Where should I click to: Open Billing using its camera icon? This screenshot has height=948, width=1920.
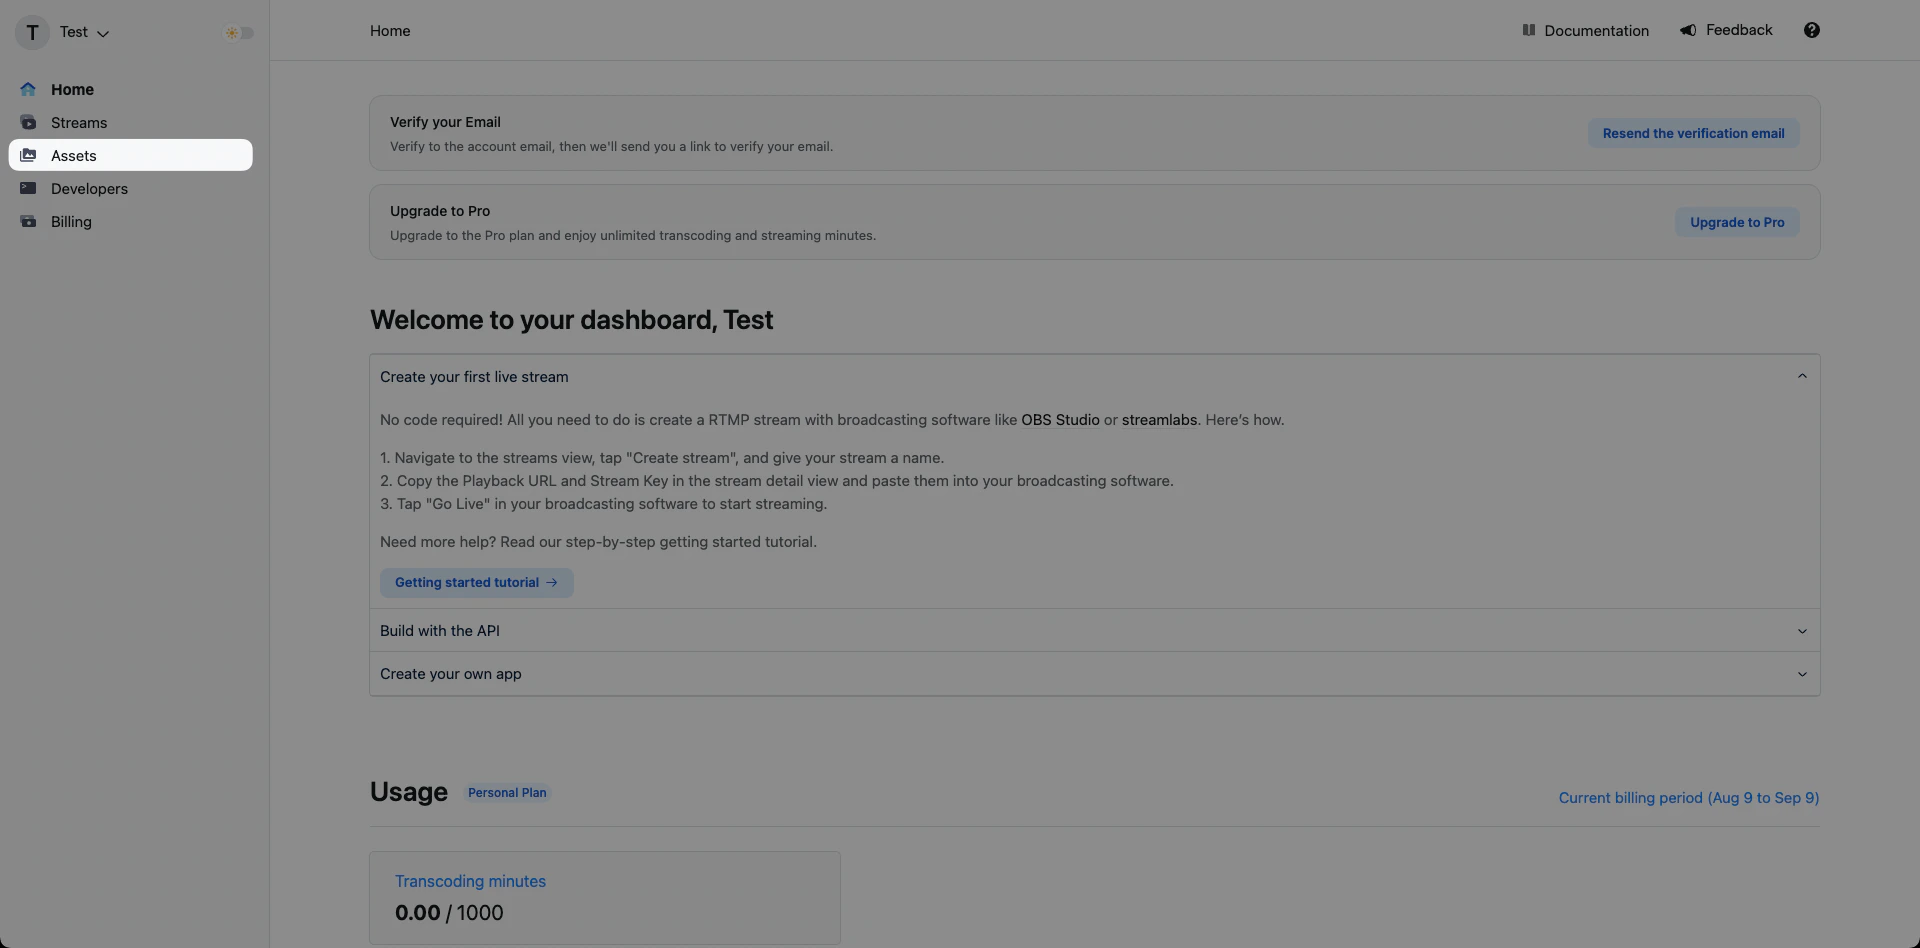28,221
